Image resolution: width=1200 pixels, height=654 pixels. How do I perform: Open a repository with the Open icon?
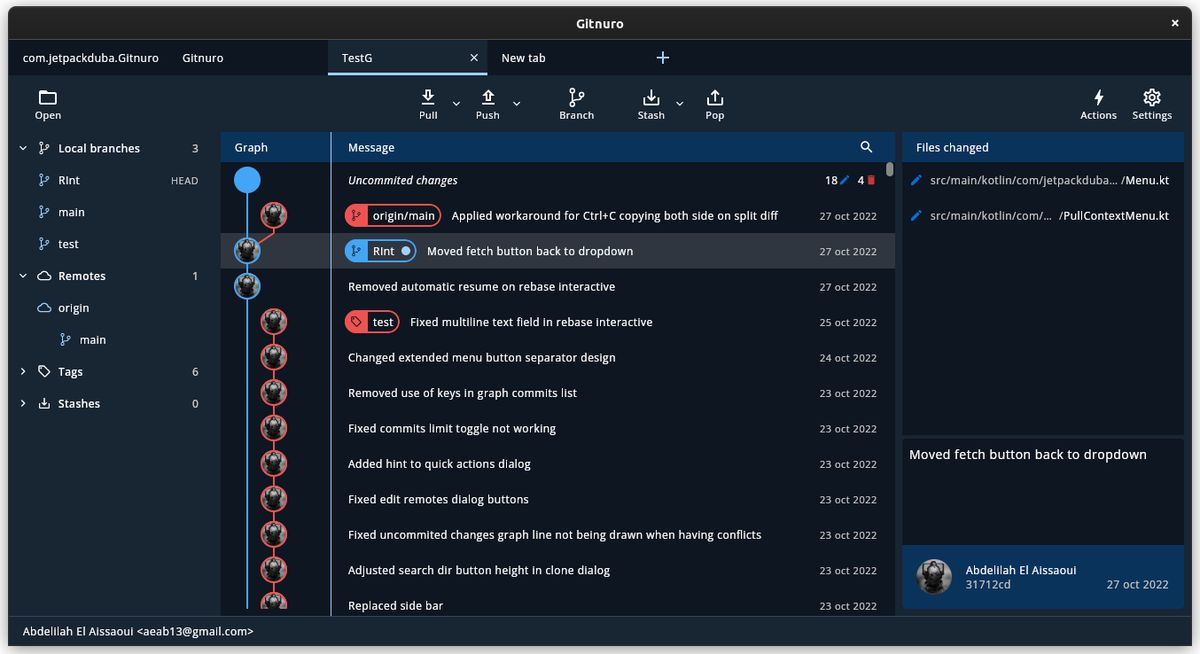pyautogui.click(x=47, y=97)
